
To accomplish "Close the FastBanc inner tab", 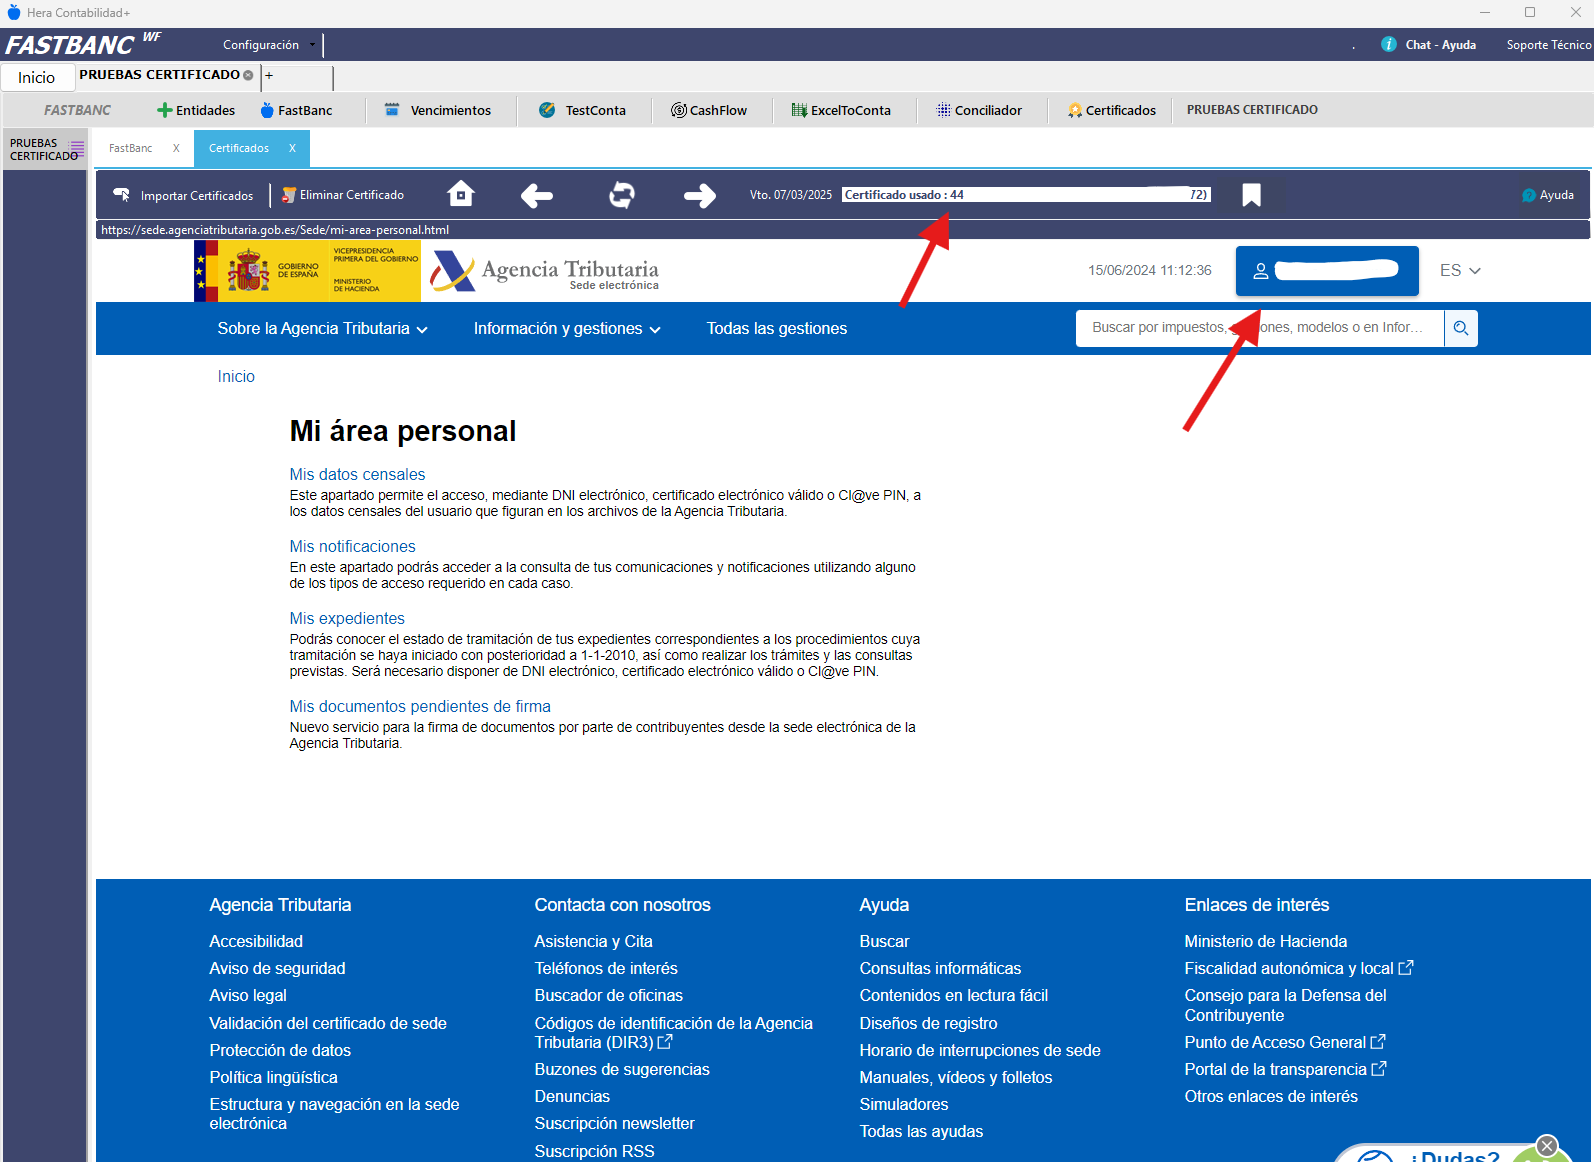I will pyautogui.click(x=177, y=148).
